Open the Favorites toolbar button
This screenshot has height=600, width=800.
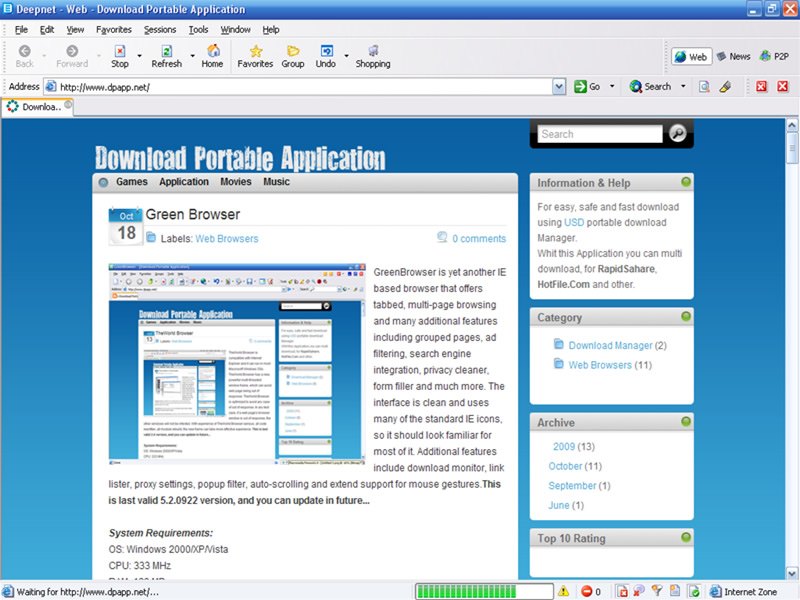[255, 57]
